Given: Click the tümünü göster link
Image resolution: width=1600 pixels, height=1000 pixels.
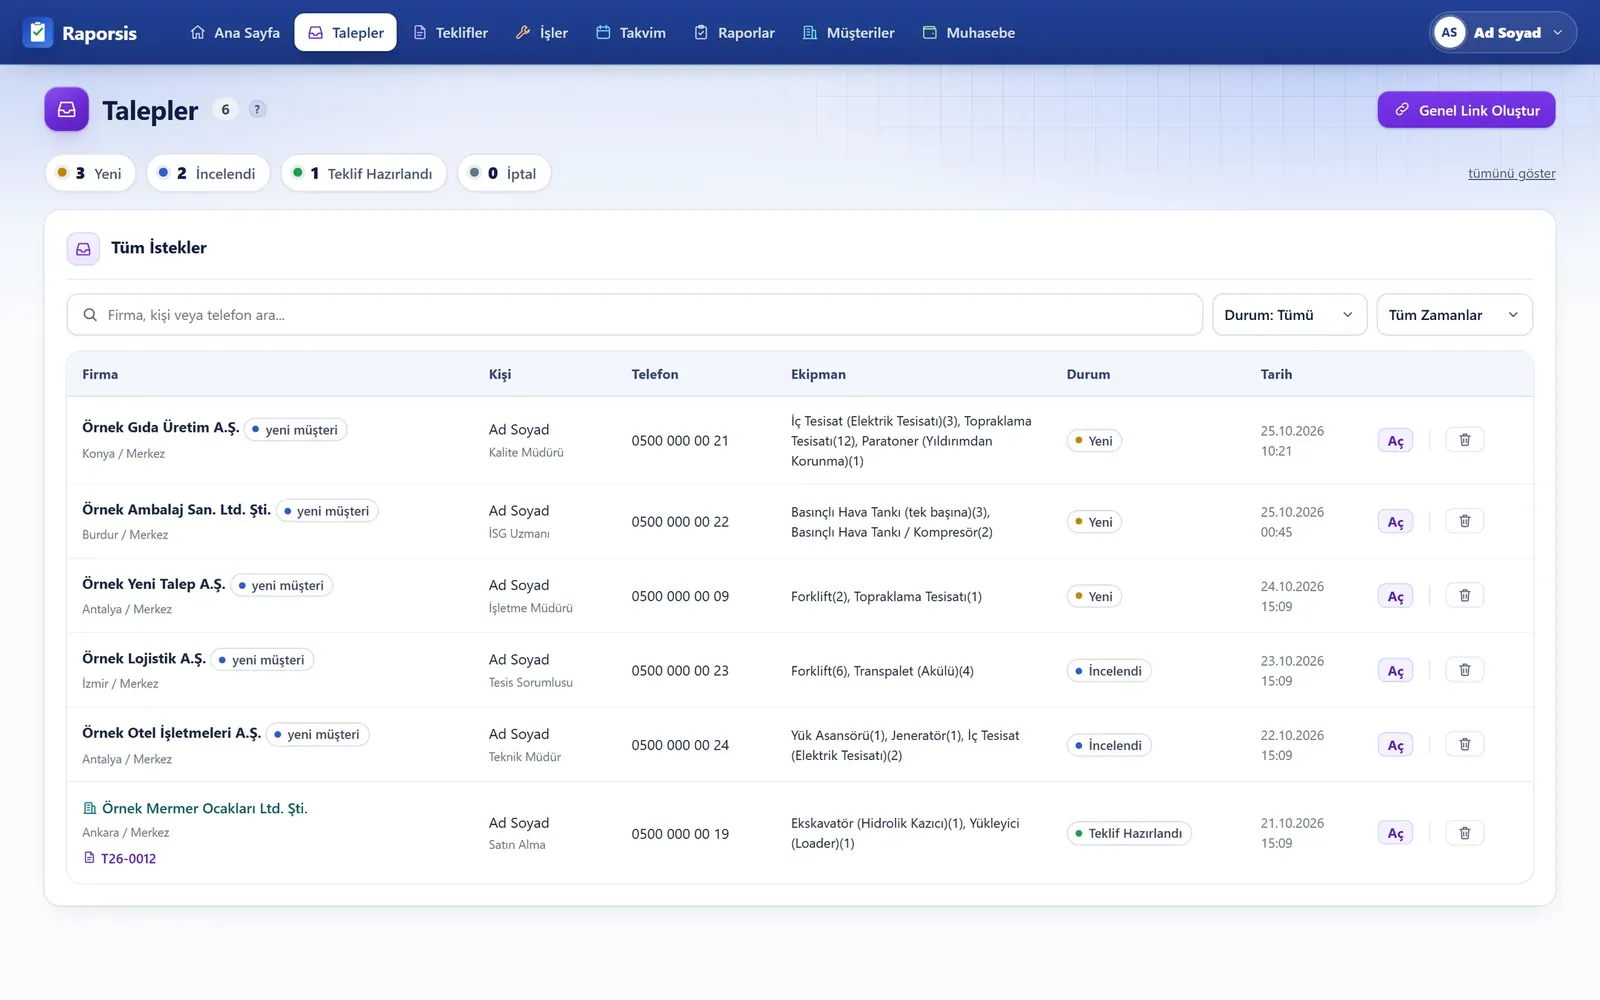Looking at the screenshot, I should tap(1511, 174).
